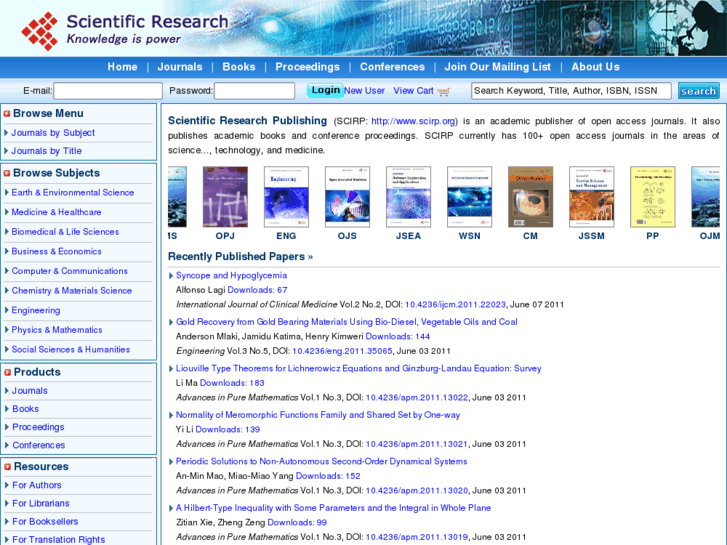
Task: Open the OJS journal cover thumbnail
Action: tap(347, 197)
